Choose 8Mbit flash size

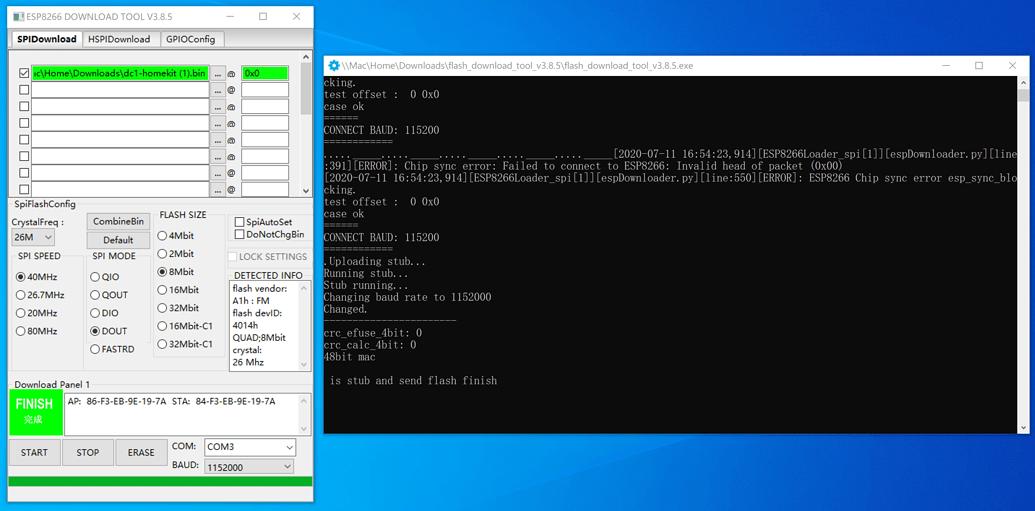(162, 271)
